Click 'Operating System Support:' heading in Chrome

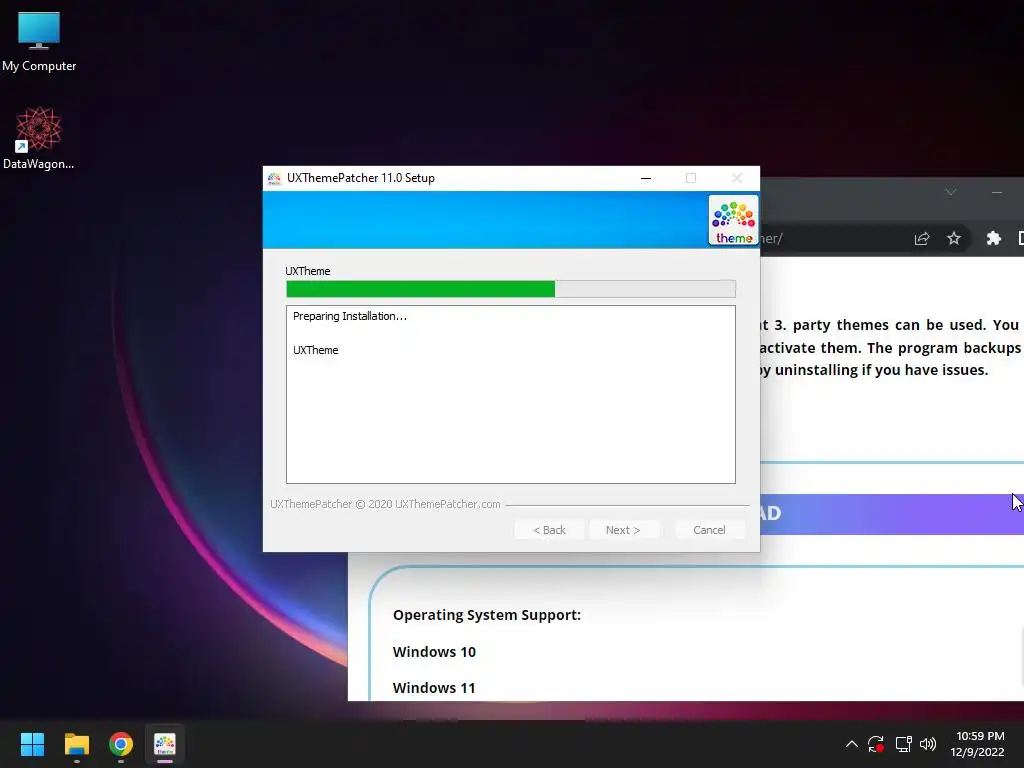pyautogui.click(x=487, y=615)
